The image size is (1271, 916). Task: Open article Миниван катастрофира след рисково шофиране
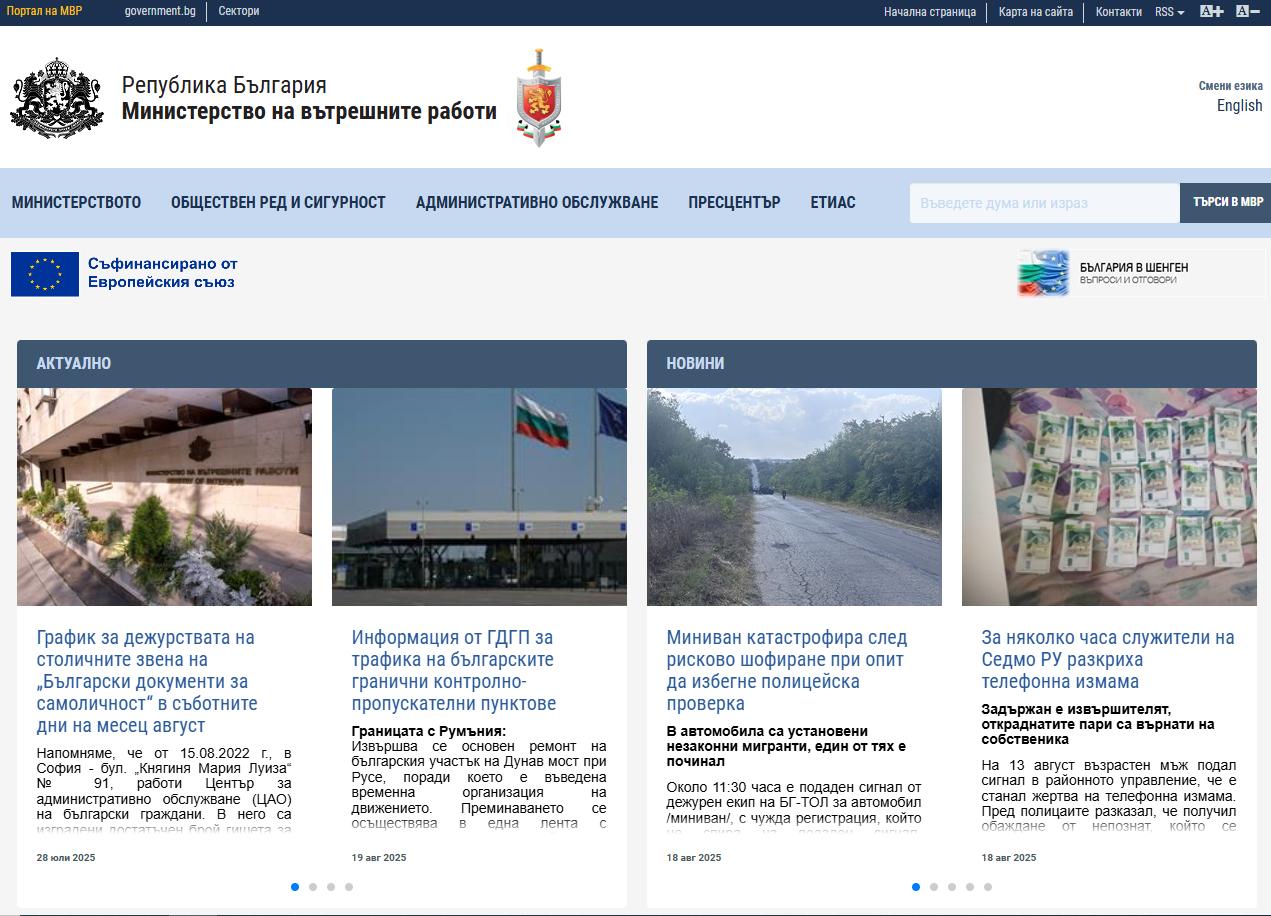pyautogui.click(x=787, y=670)
